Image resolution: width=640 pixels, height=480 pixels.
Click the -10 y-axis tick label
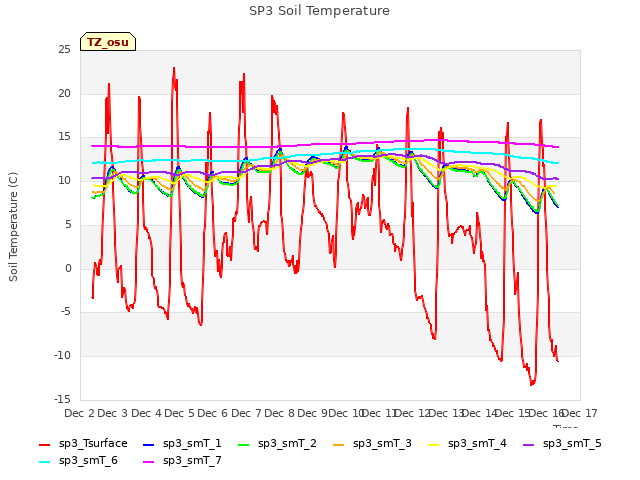click(x=62, y=356)
